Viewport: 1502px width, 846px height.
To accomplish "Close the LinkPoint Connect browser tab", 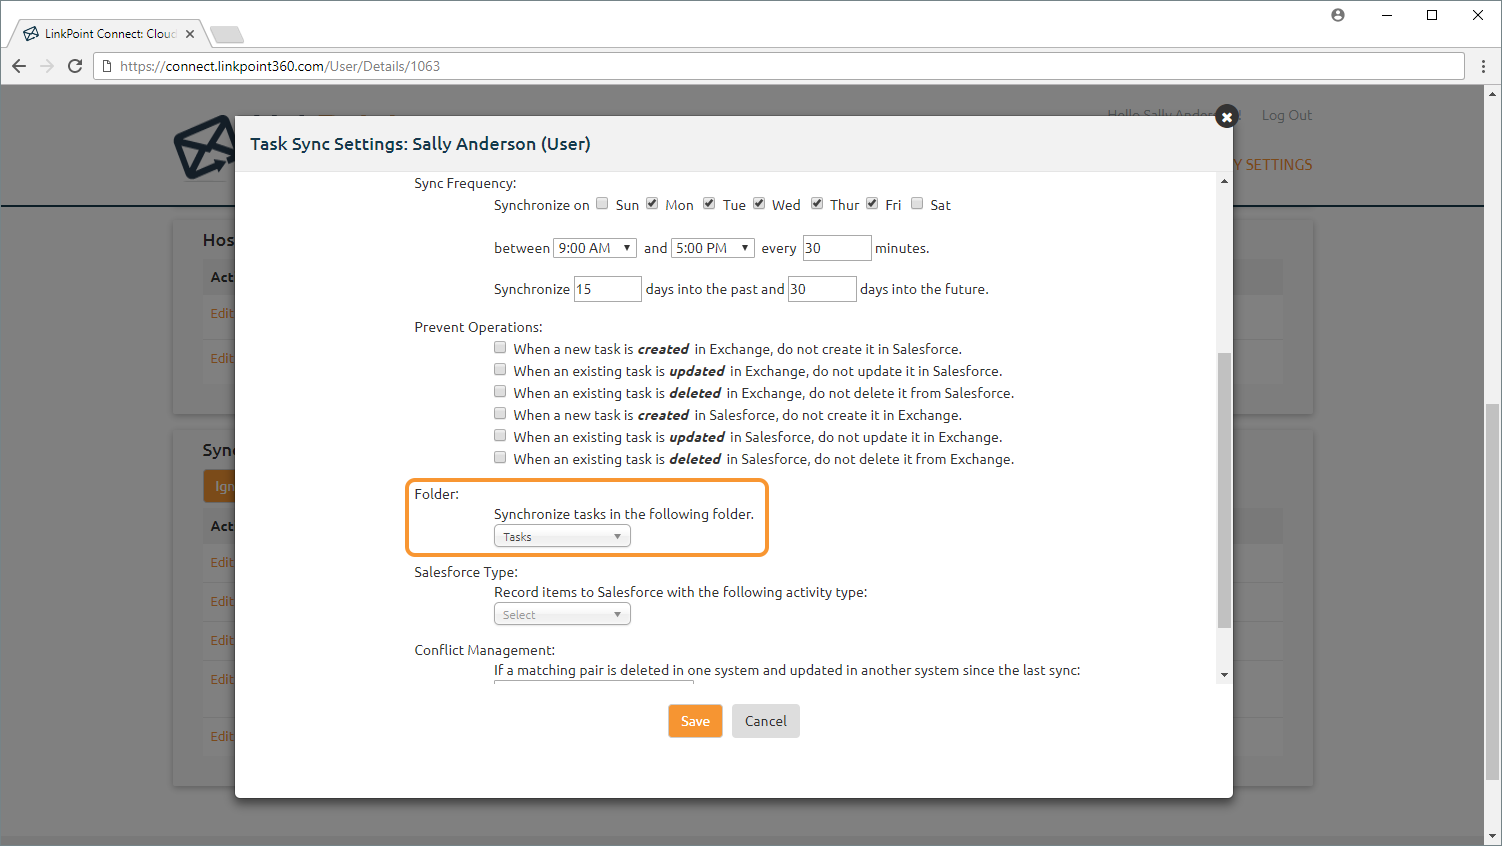I will click(x=190, y=34).
